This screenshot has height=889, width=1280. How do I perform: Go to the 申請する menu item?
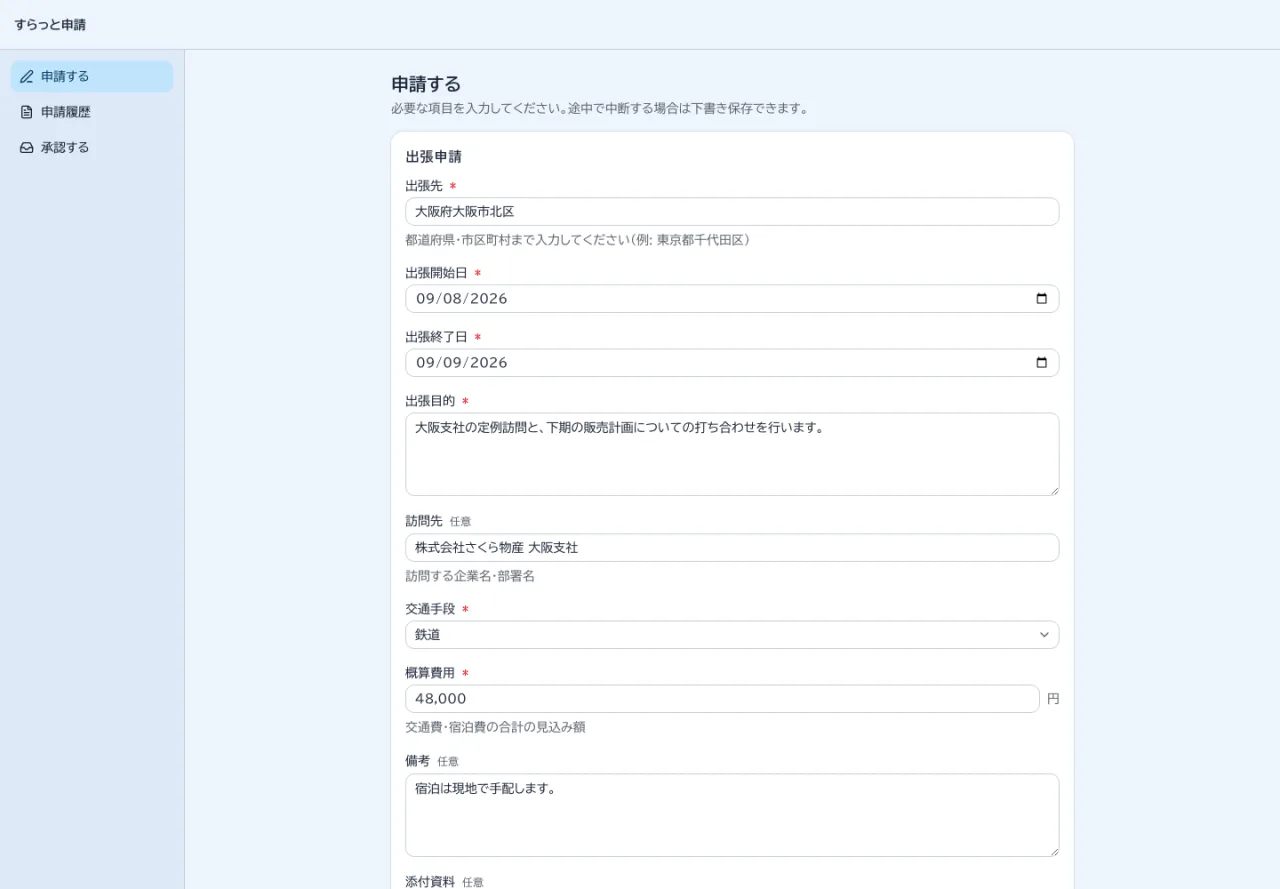click(92, 76)
